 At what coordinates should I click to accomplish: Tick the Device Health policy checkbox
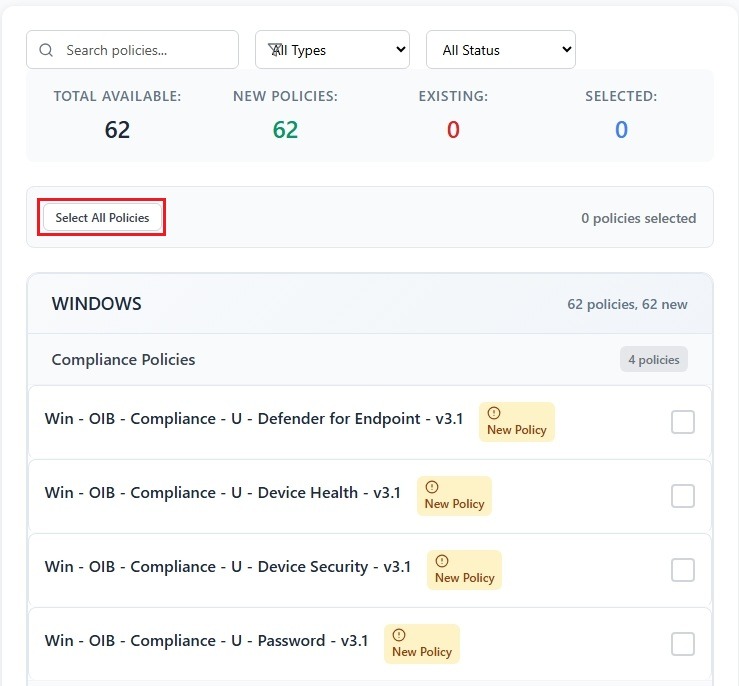682,496
